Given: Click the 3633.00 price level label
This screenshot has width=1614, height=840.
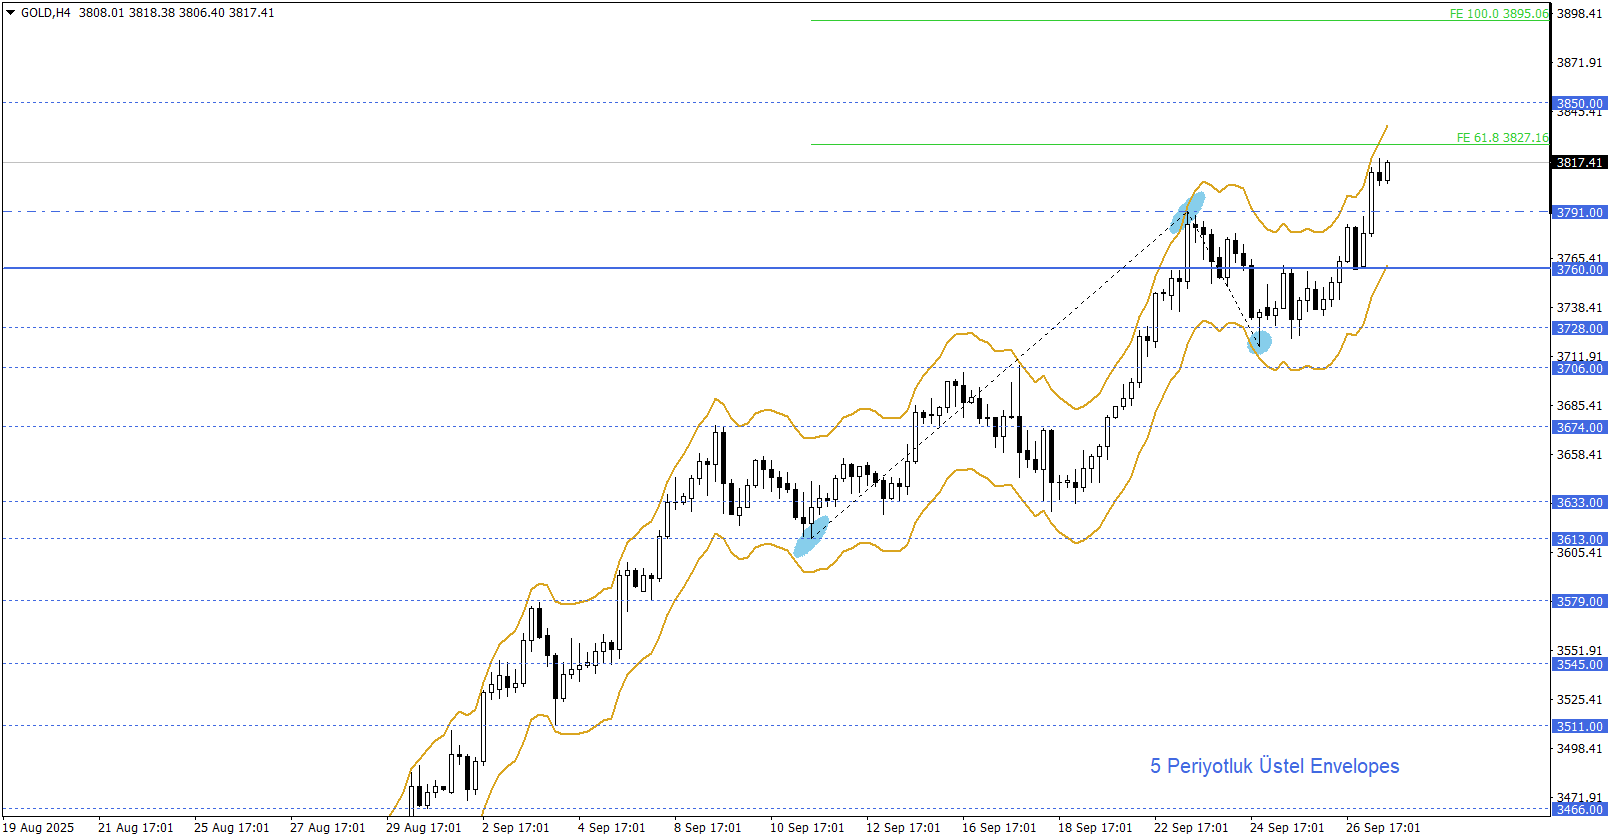Looking at the screenshot, I should (1579, 503).
